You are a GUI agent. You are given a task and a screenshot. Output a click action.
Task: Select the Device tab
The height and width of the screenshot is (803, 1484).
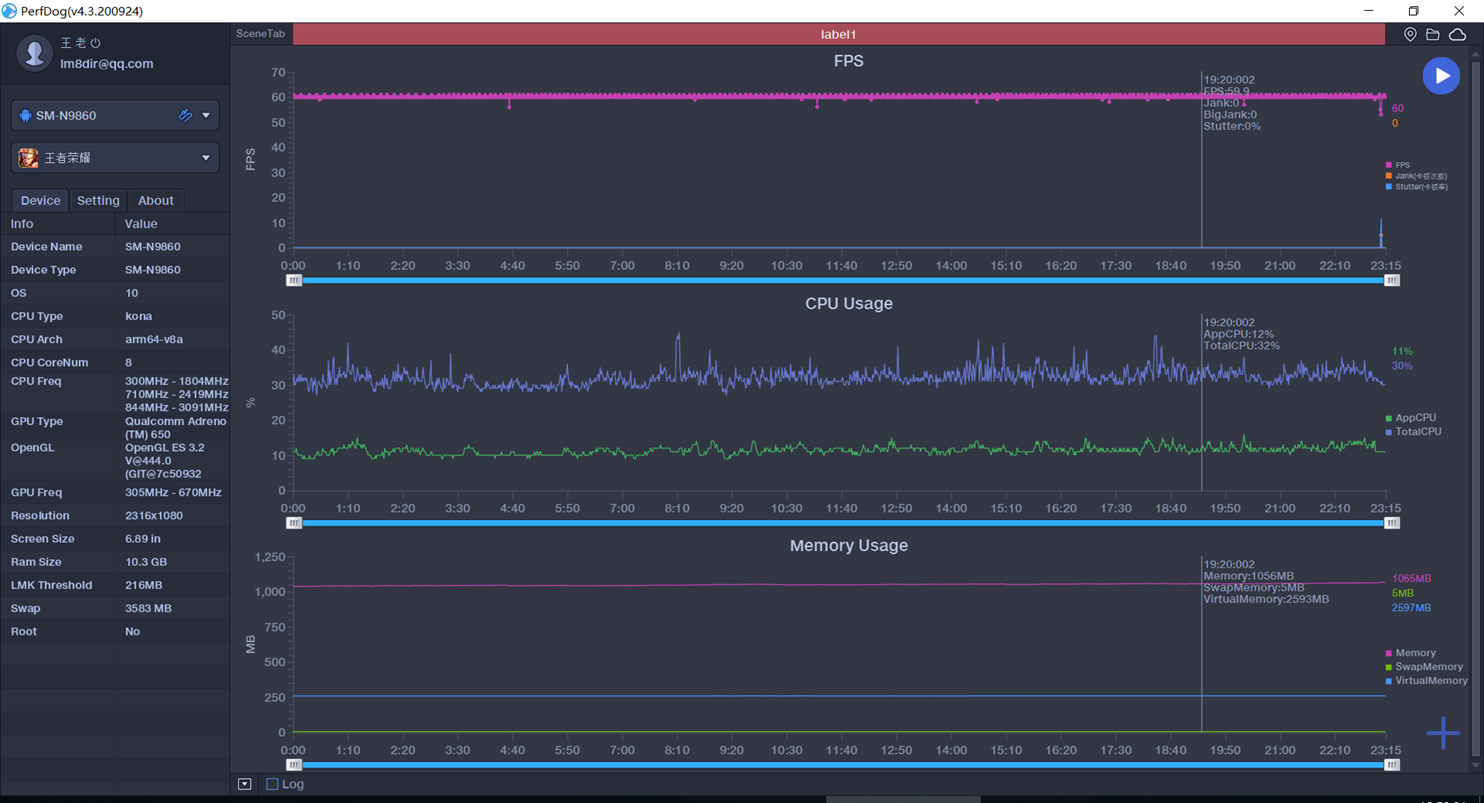(x=40, y=200)
